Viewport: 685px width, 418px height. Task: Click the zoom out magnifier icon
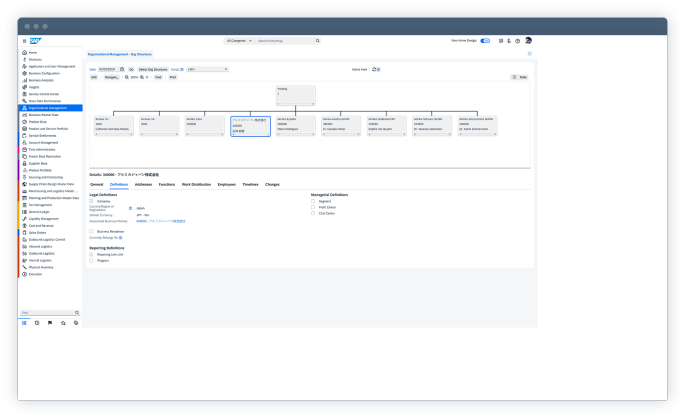[x=127, y=77]
